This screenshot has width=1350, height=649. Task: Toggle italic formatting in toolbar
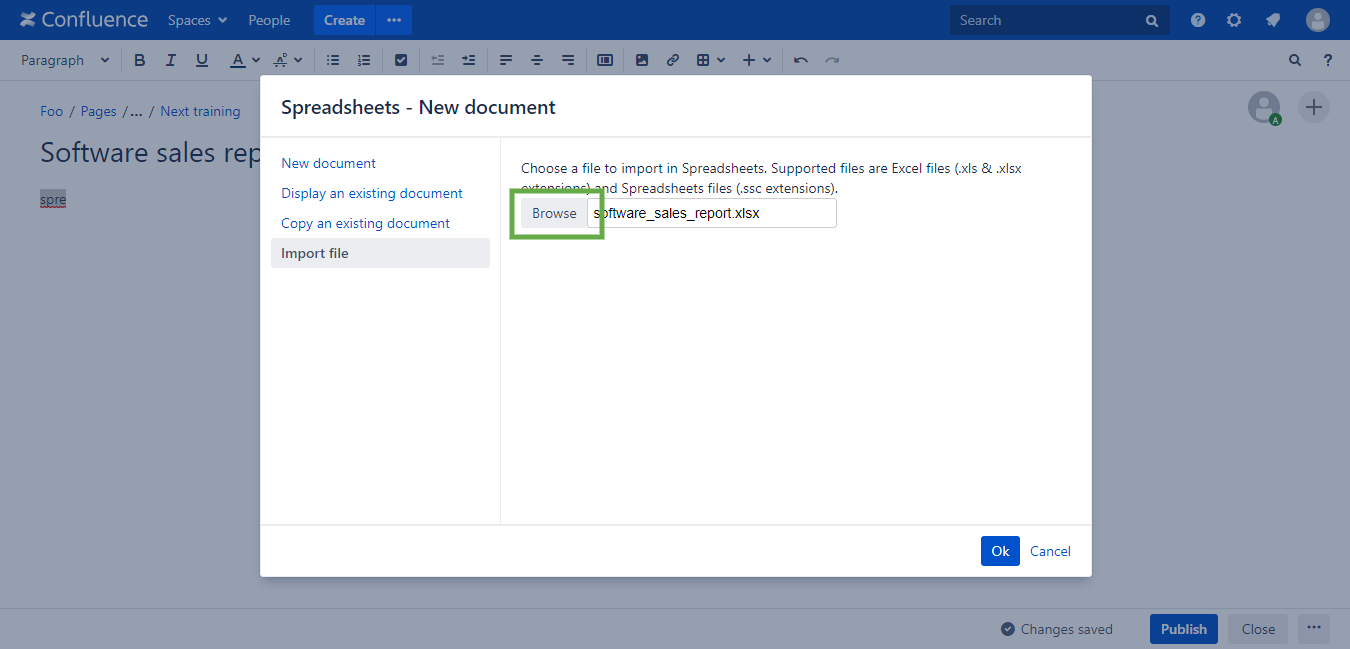171,60
